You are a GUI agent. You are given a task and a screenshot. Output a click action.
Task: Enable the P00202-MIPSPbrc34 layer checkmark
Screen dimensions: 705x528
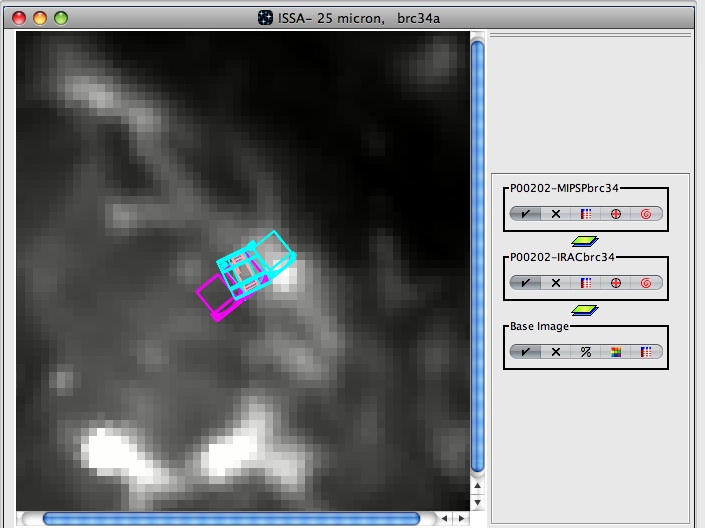coord(526,214)
